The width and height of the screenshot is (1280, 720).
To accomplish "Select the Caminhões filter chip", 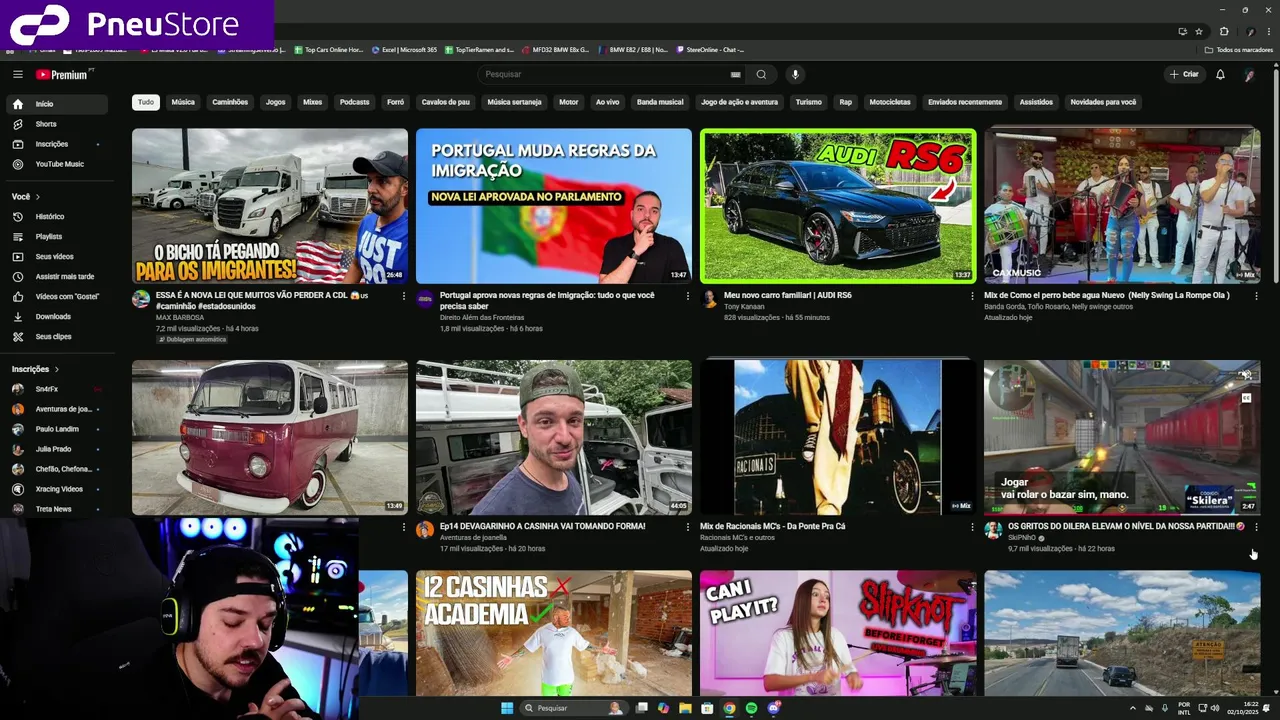I will click(230, 102).
